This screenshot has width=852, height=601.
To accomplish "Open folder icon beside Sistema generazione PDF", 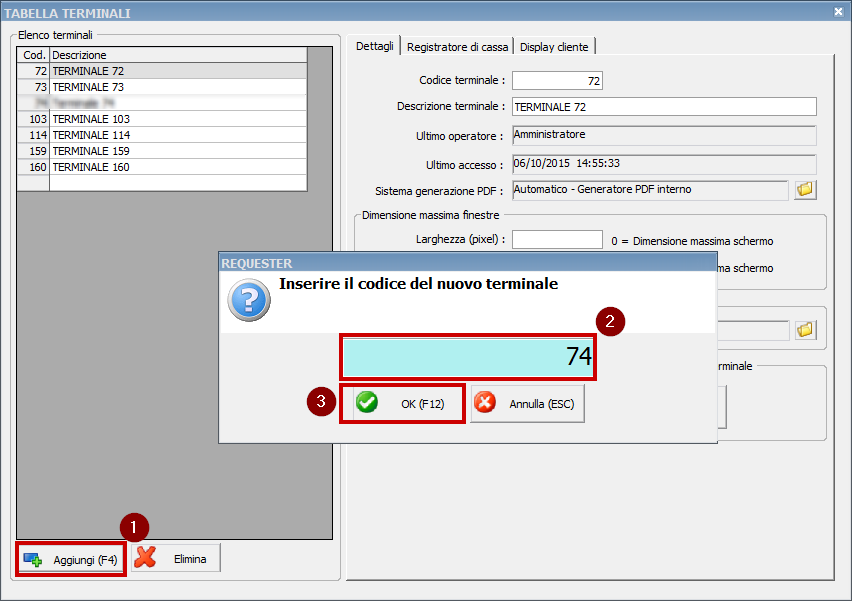I will [805, 190].
